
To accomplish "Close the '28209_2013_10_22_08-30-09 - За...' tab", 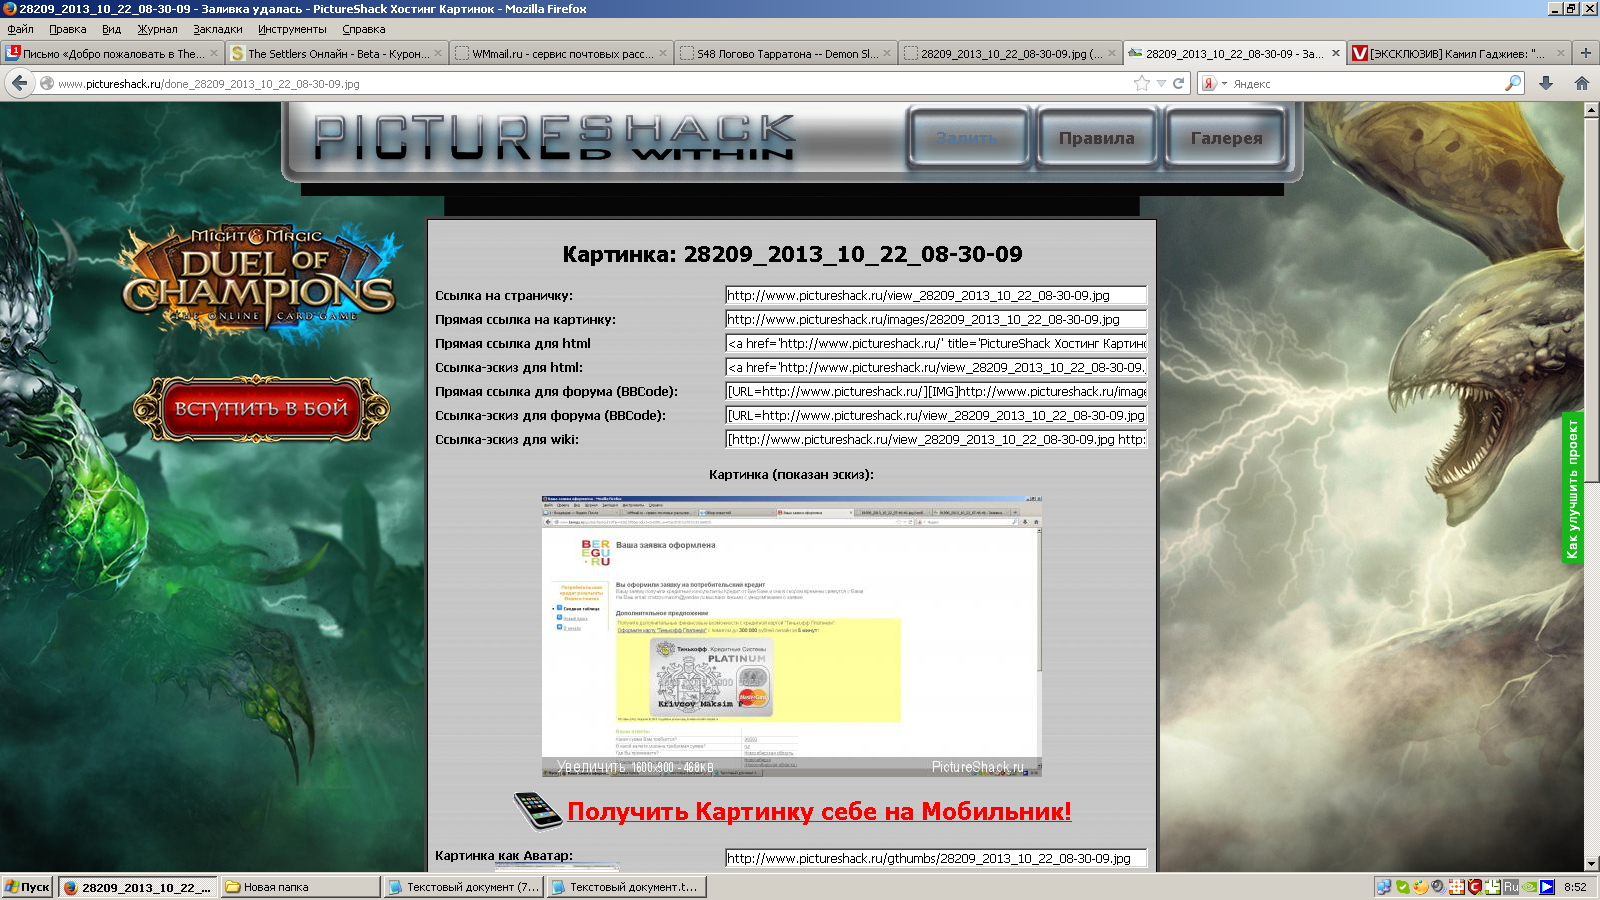I will [x=1335, y=54].
